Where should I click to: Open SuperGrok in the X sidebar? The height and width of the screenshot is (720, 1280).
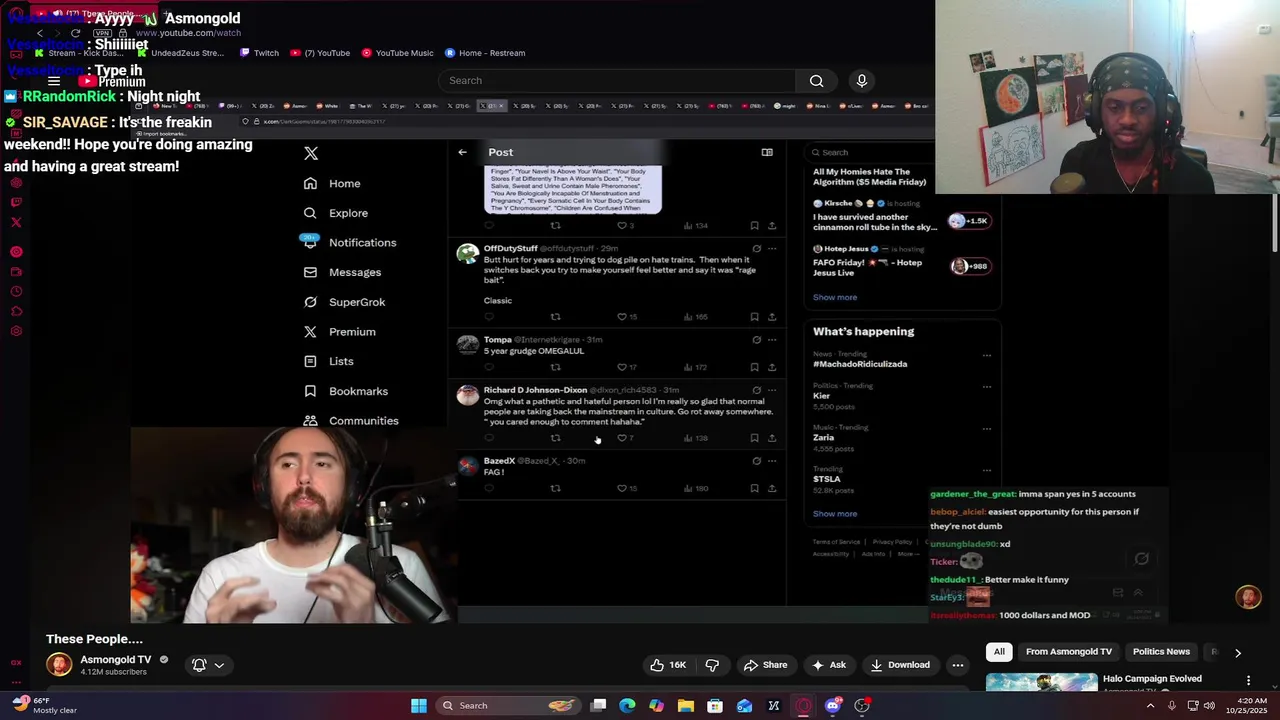344,302
